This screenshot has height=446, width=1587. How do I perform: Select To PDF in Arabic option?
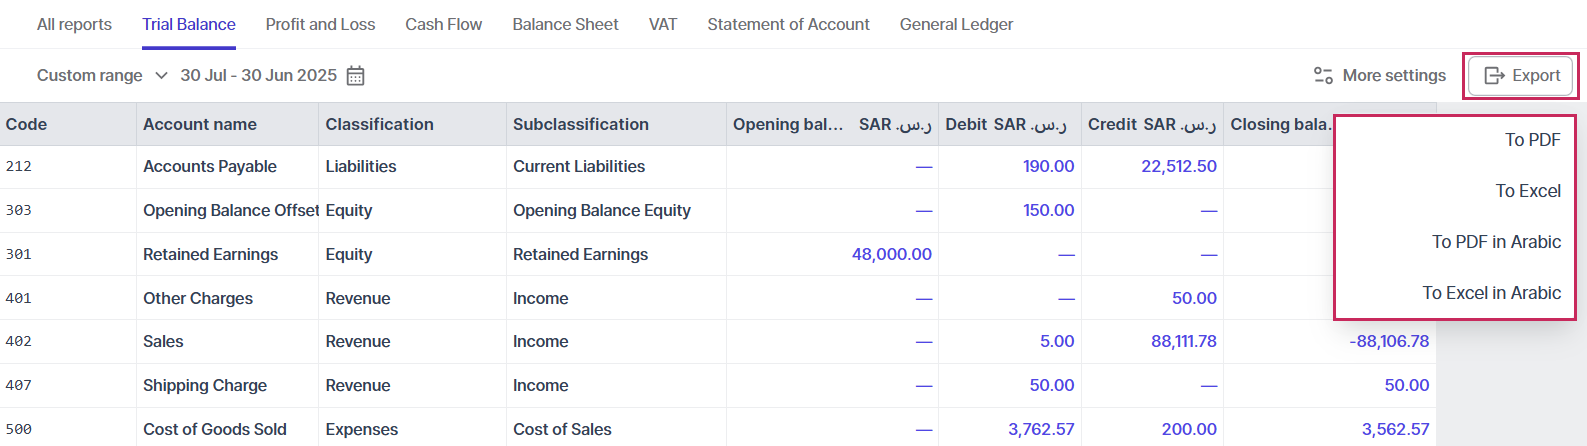click(x=1496, y=242)
